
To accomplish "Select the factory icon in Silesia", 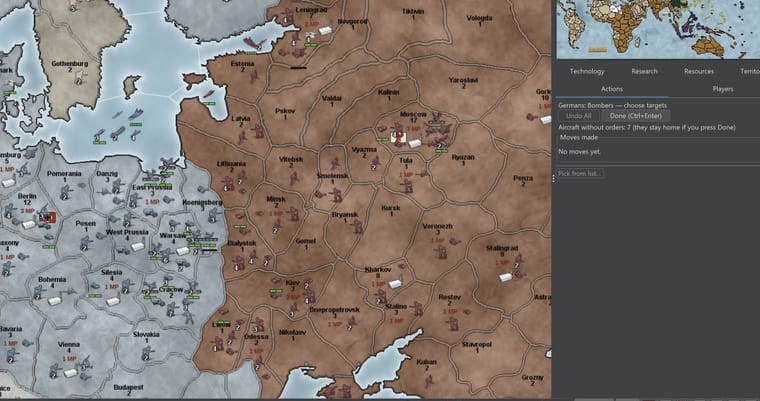I will (x=113, y=301).
